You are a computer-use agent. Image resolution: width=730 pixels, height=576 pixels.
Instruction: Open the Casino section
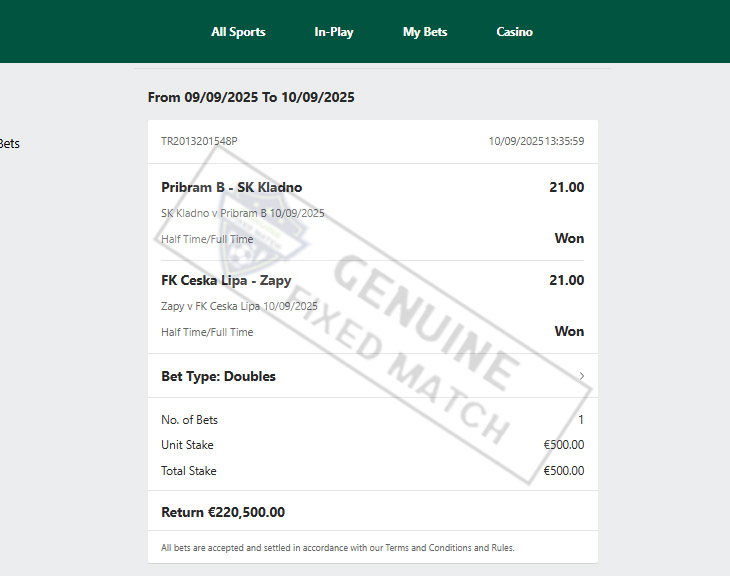[514, 32]
